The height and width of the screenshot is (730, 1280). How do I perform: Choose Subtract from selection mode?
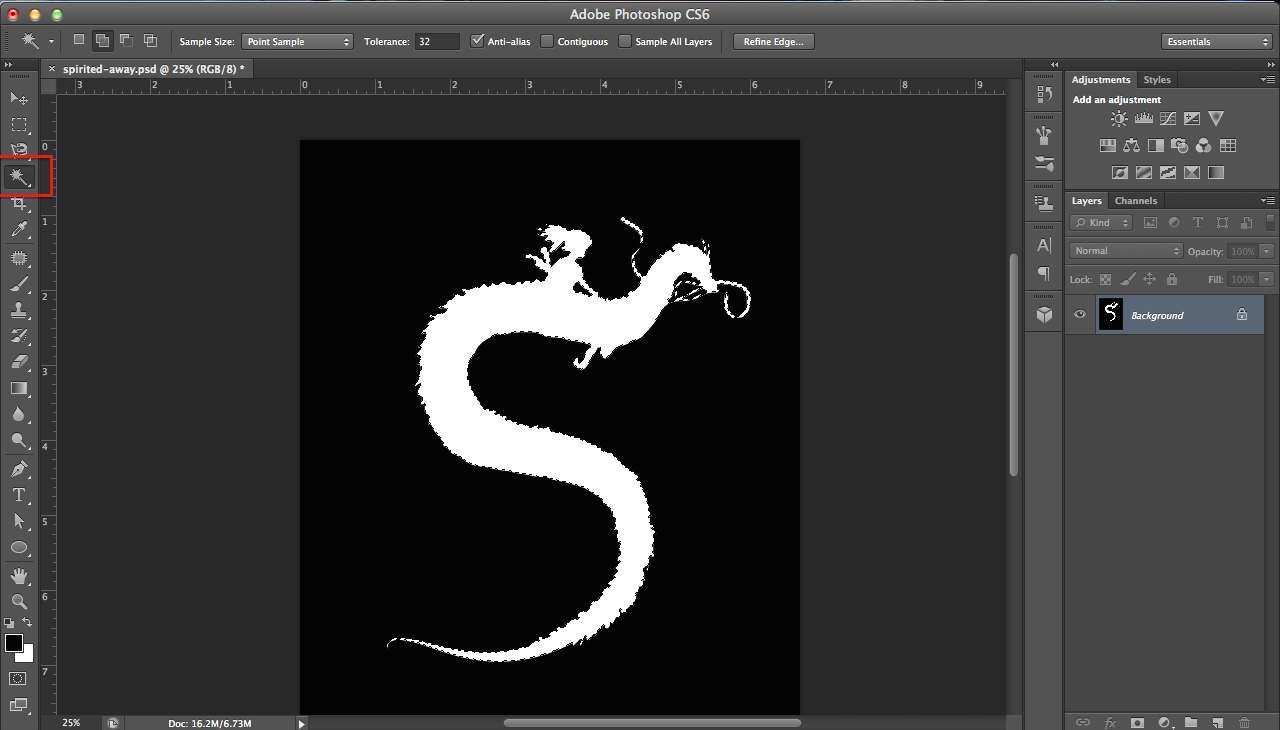126,40
